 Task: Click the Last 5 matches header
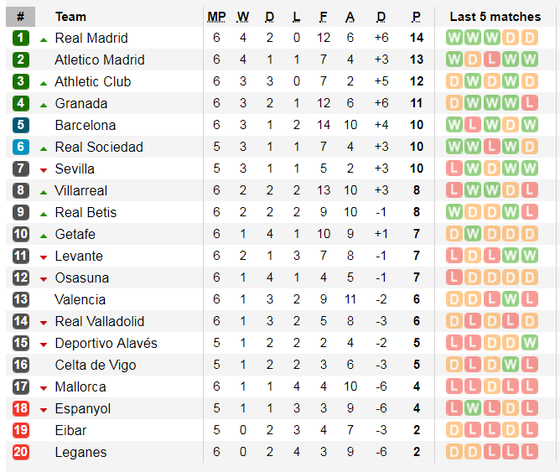pyautogui.click(x=495, y=17)
